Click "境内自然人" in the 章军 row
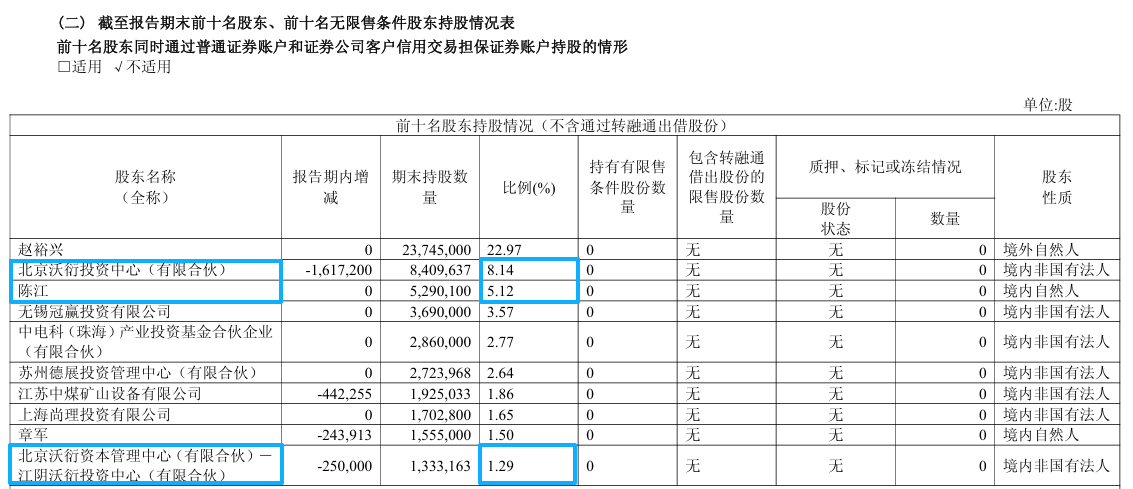1133x489 pixels. (x=1041, y=435)
